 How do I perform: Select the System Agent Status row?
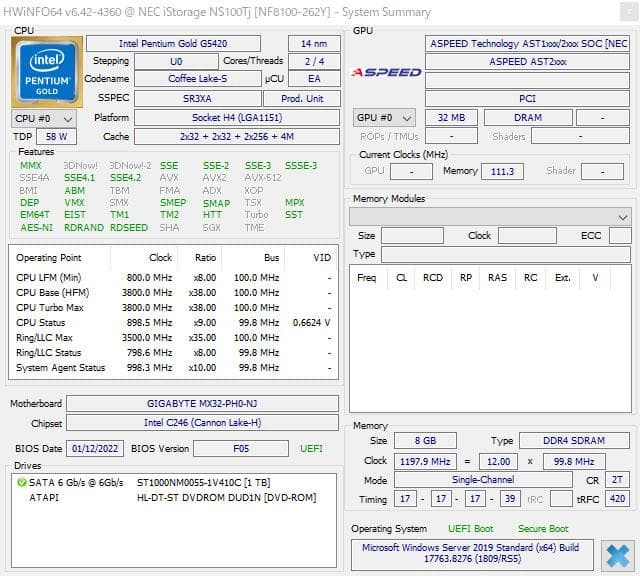pos(173,368)
